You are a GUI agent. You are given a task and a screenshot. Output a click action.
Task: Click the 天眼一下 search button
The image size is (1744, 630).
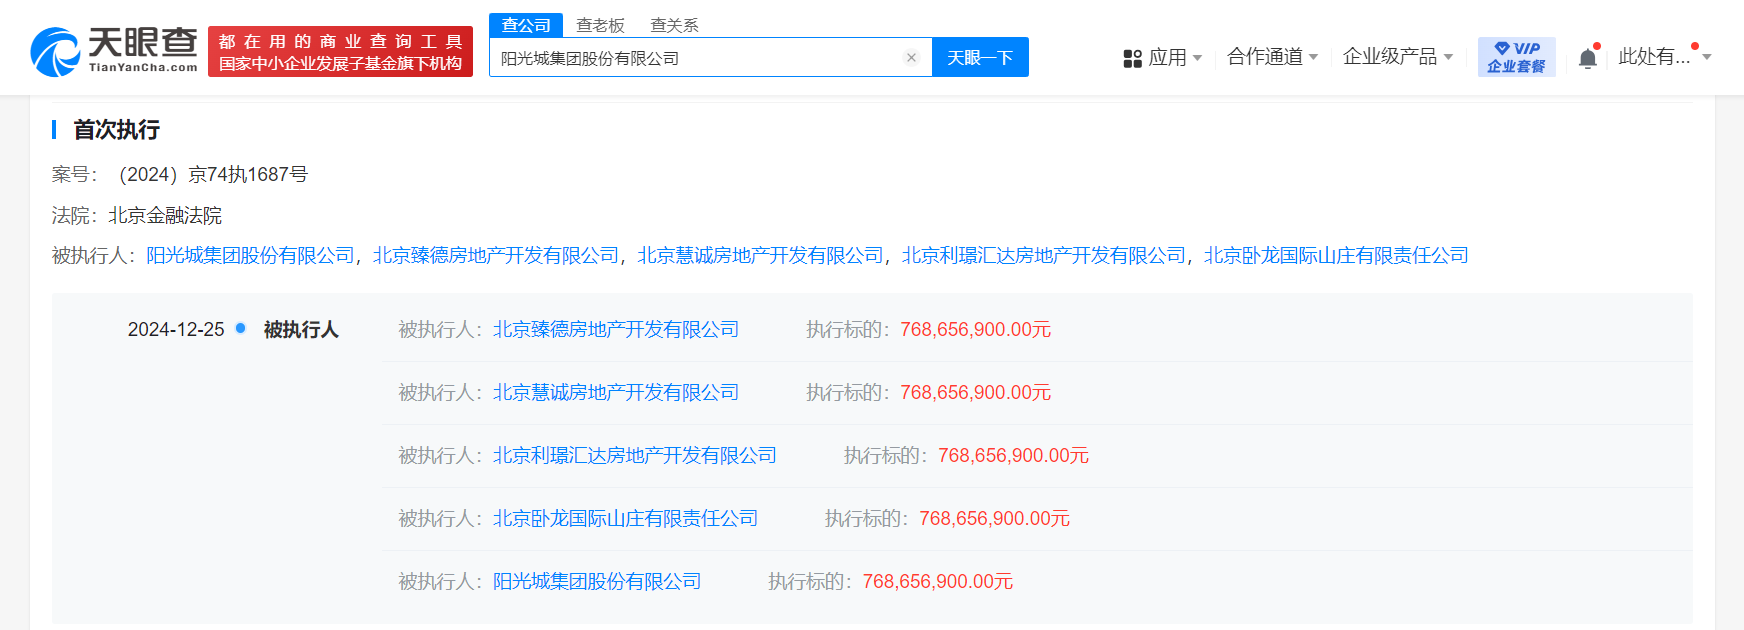click(980, 58)
